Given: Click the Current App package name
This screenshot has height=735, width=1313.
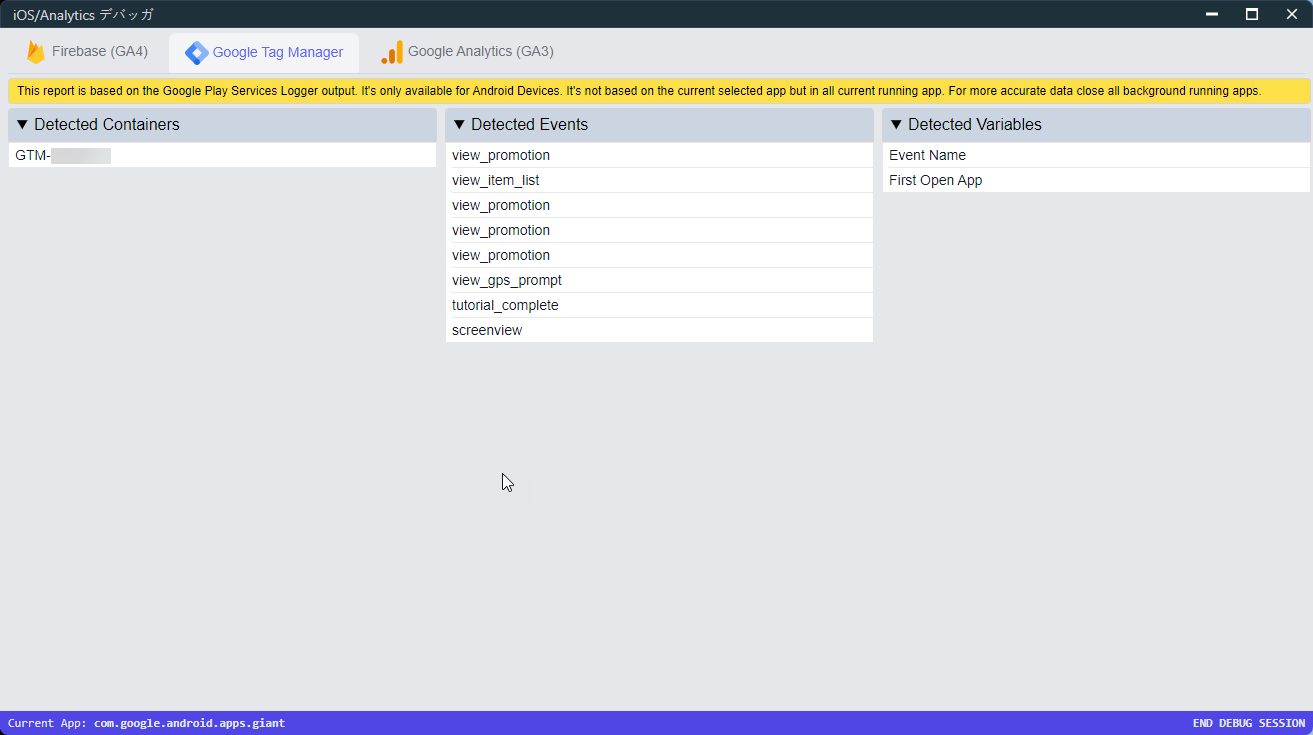Looking at the screenshot, I should pos(189,723).
